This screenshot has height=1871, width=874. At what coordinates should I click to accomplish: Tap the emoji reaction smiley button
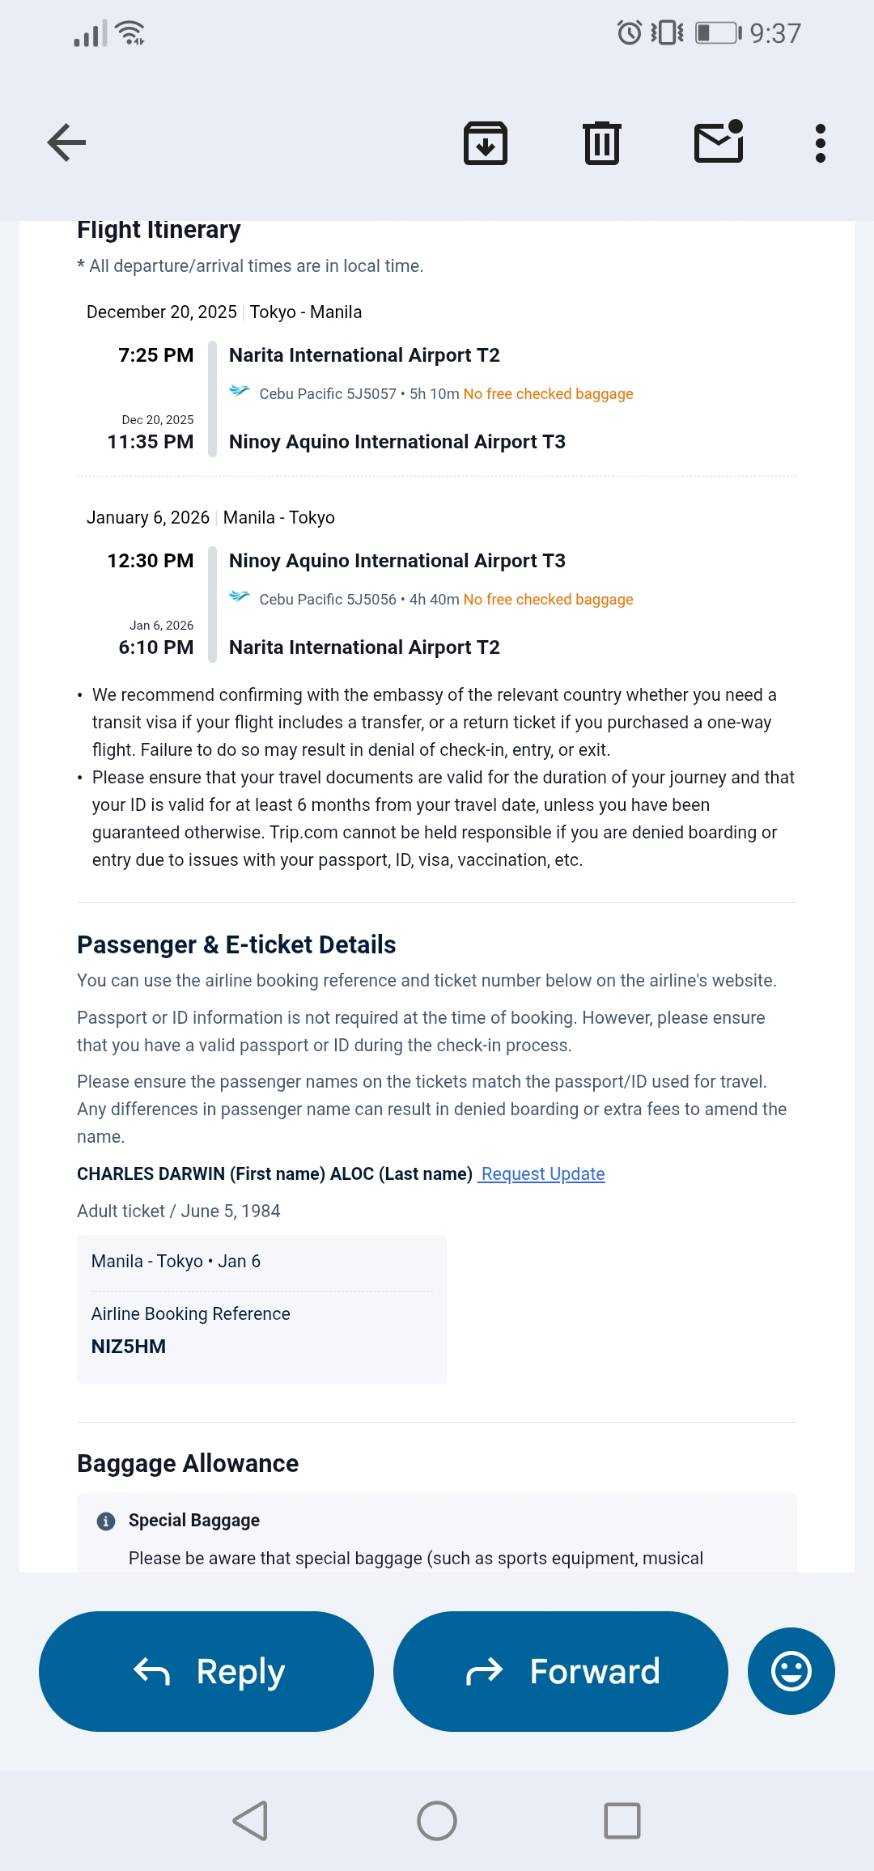coord(790,1671)
